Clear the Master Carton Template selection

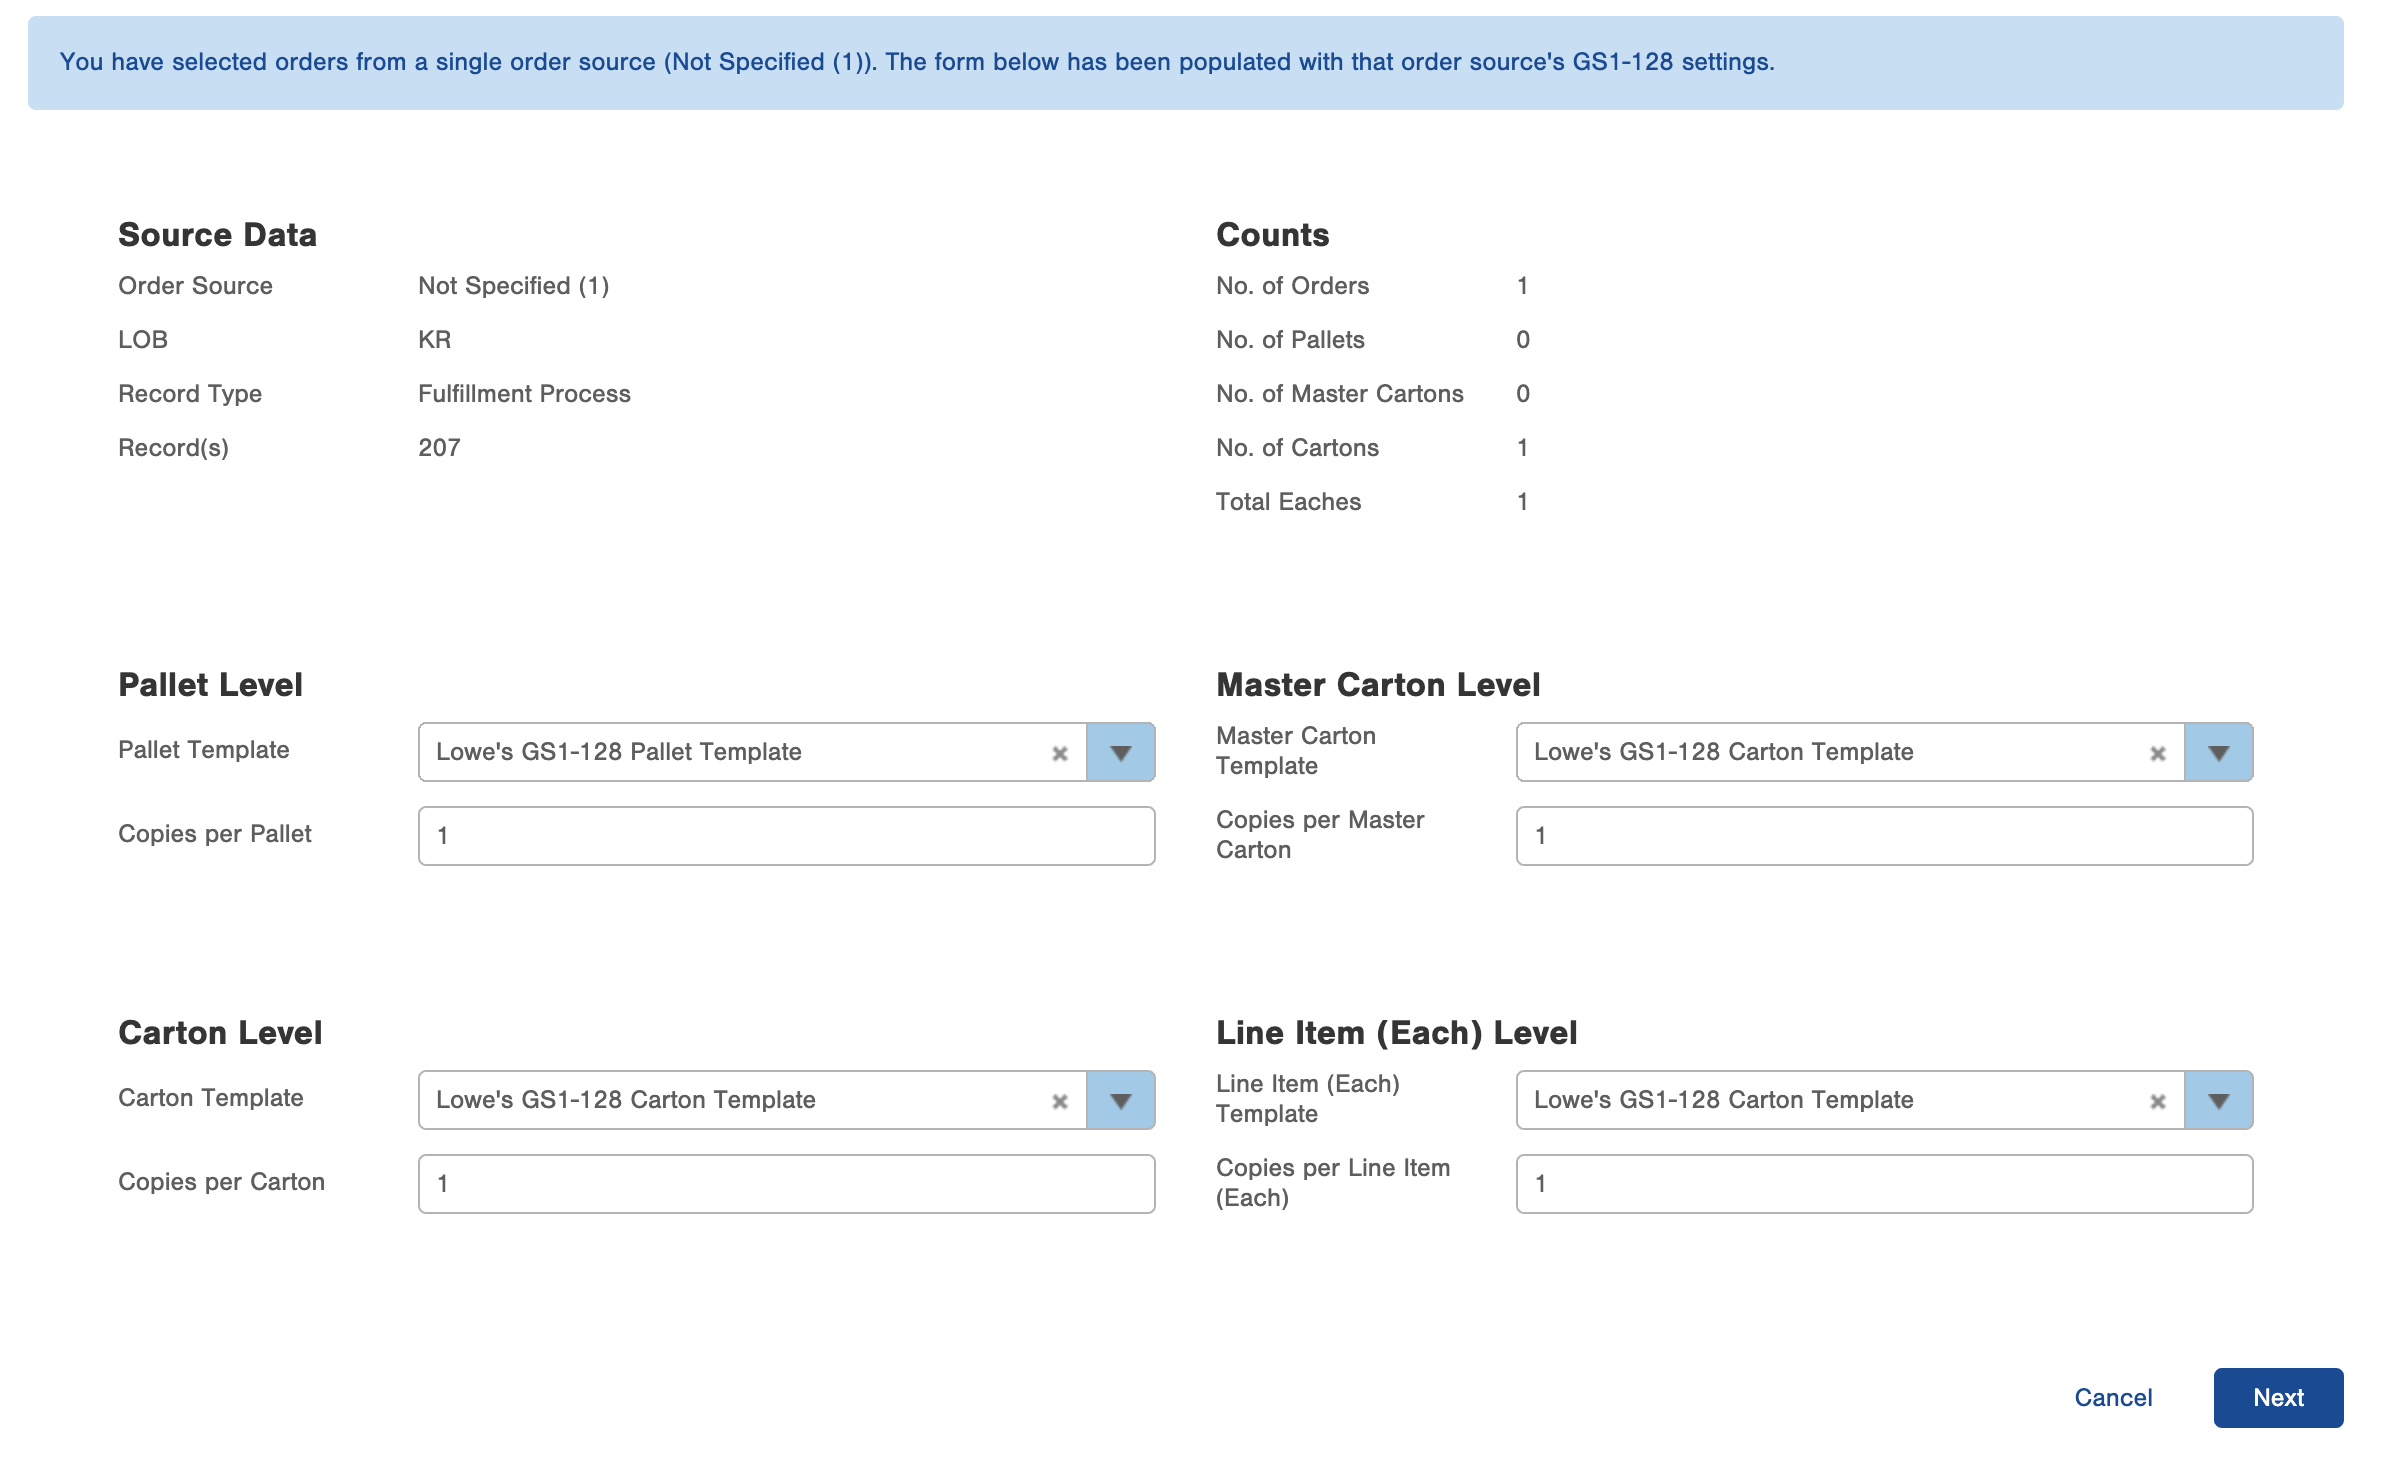coord(2158,753)
